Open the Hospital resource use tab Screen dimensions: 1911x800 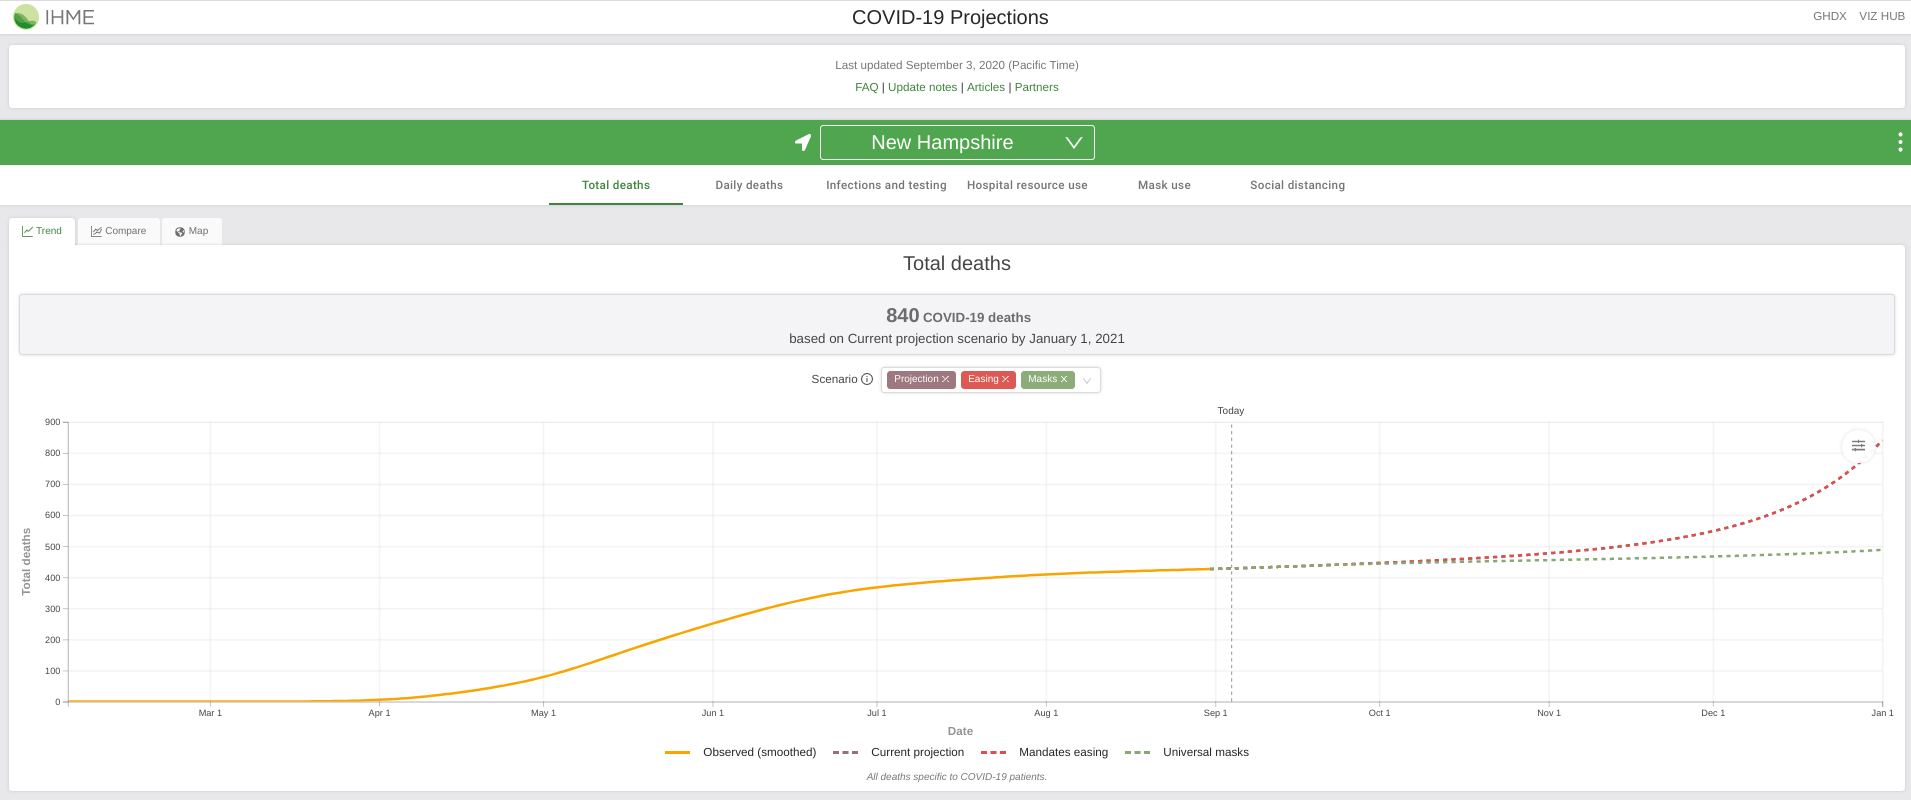[x=1027, y=185]
